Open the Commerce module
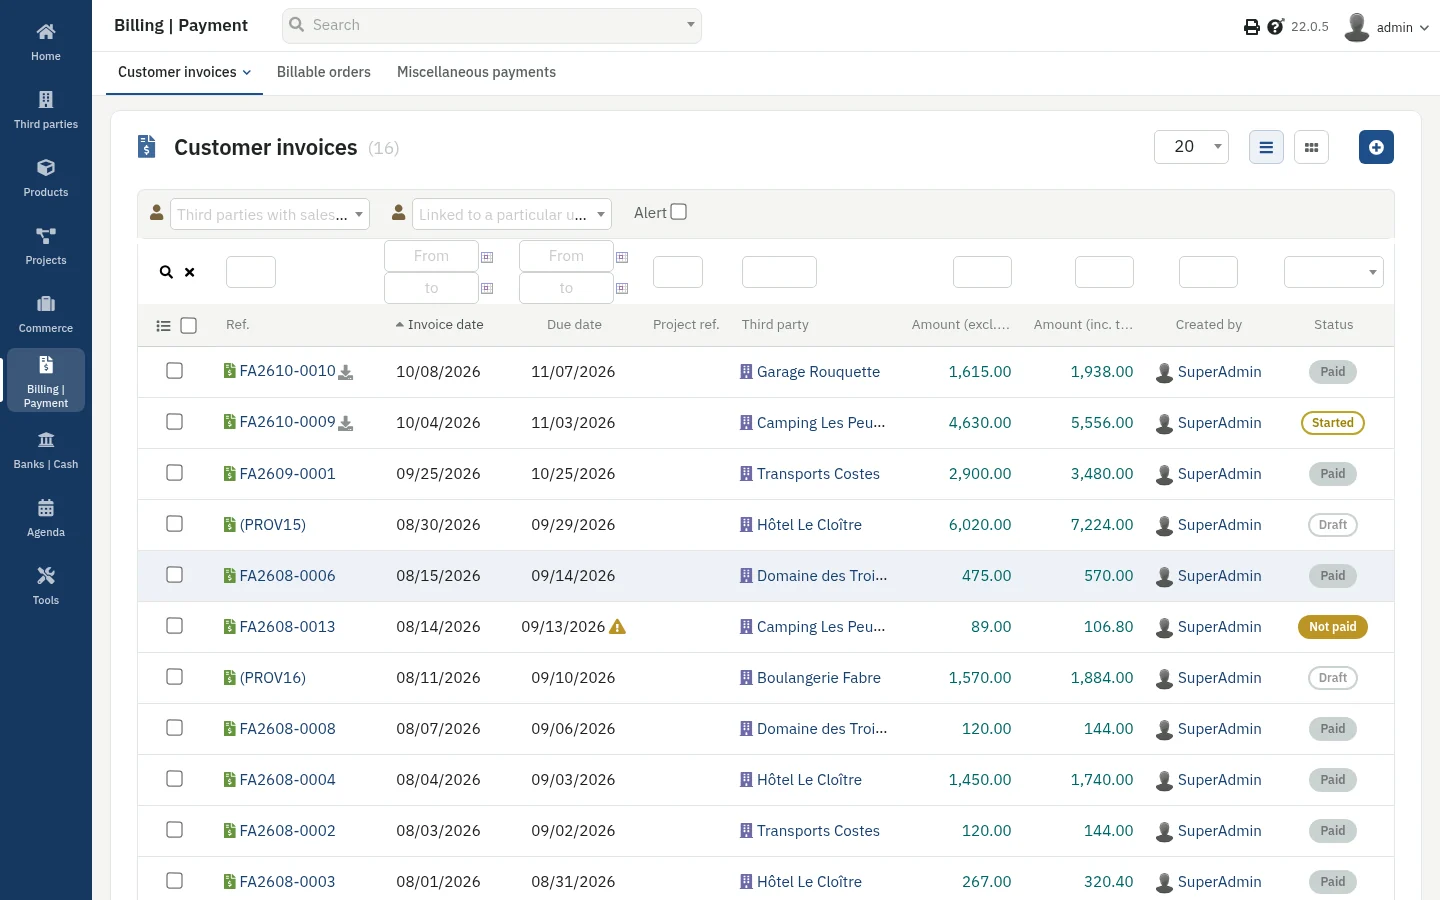This screenshot has height=900, width=1440. coord(46,314)
